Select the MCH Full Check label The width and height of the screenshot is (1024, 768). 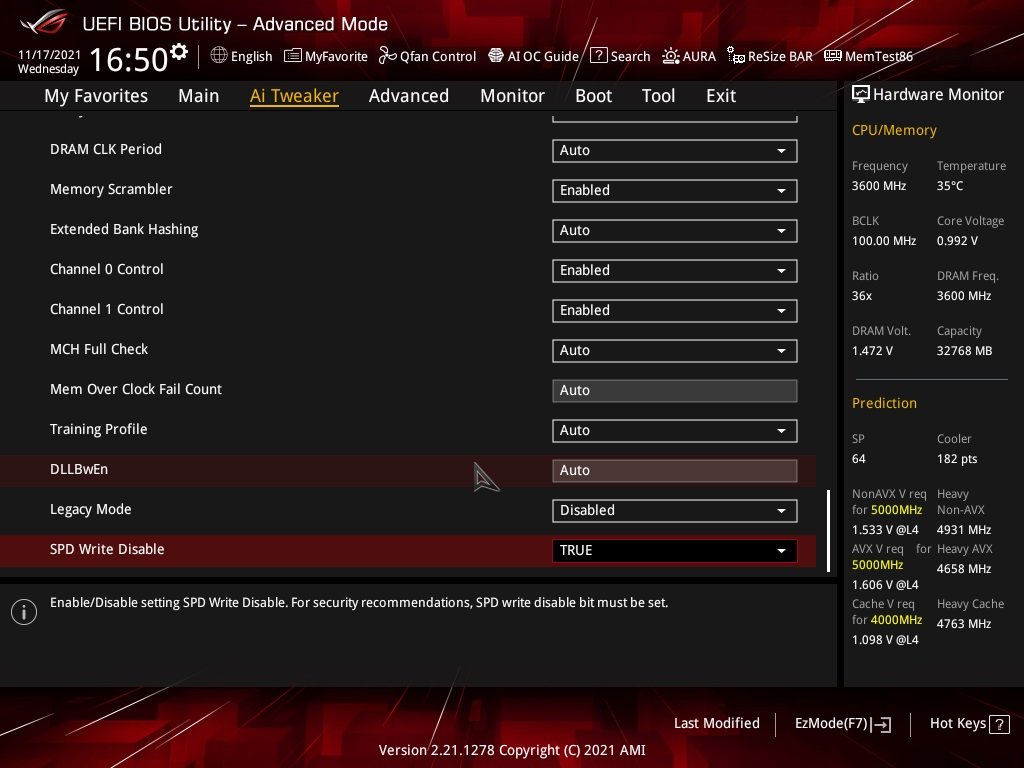99,349
